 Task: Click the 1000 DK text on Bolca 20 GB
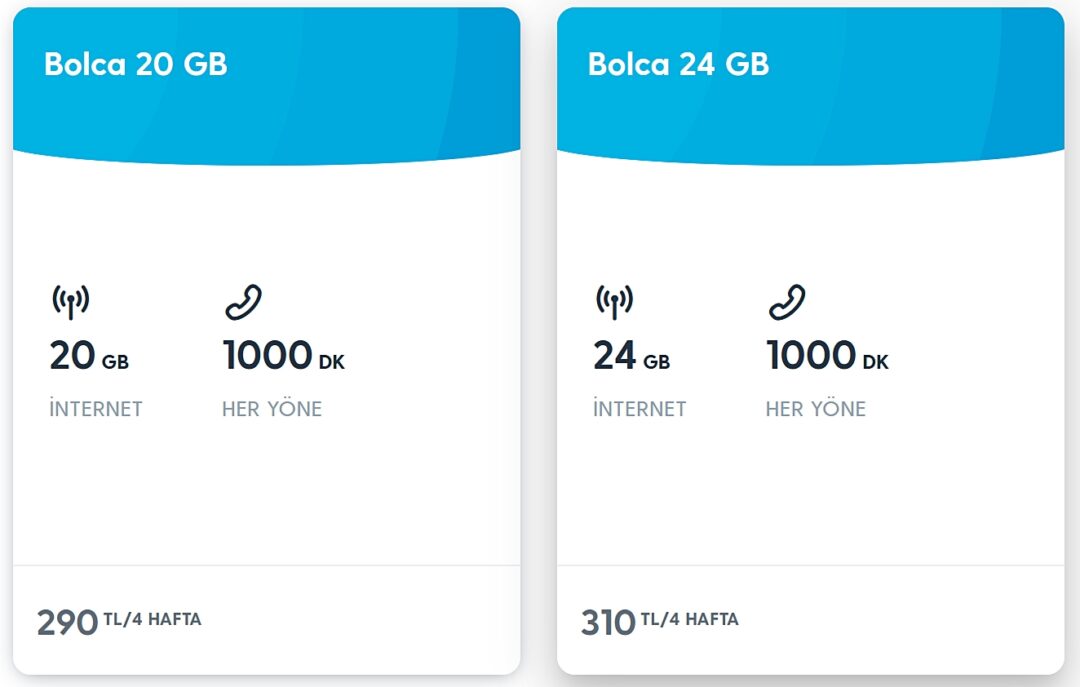pyautogui.click(x=280, y=355)
